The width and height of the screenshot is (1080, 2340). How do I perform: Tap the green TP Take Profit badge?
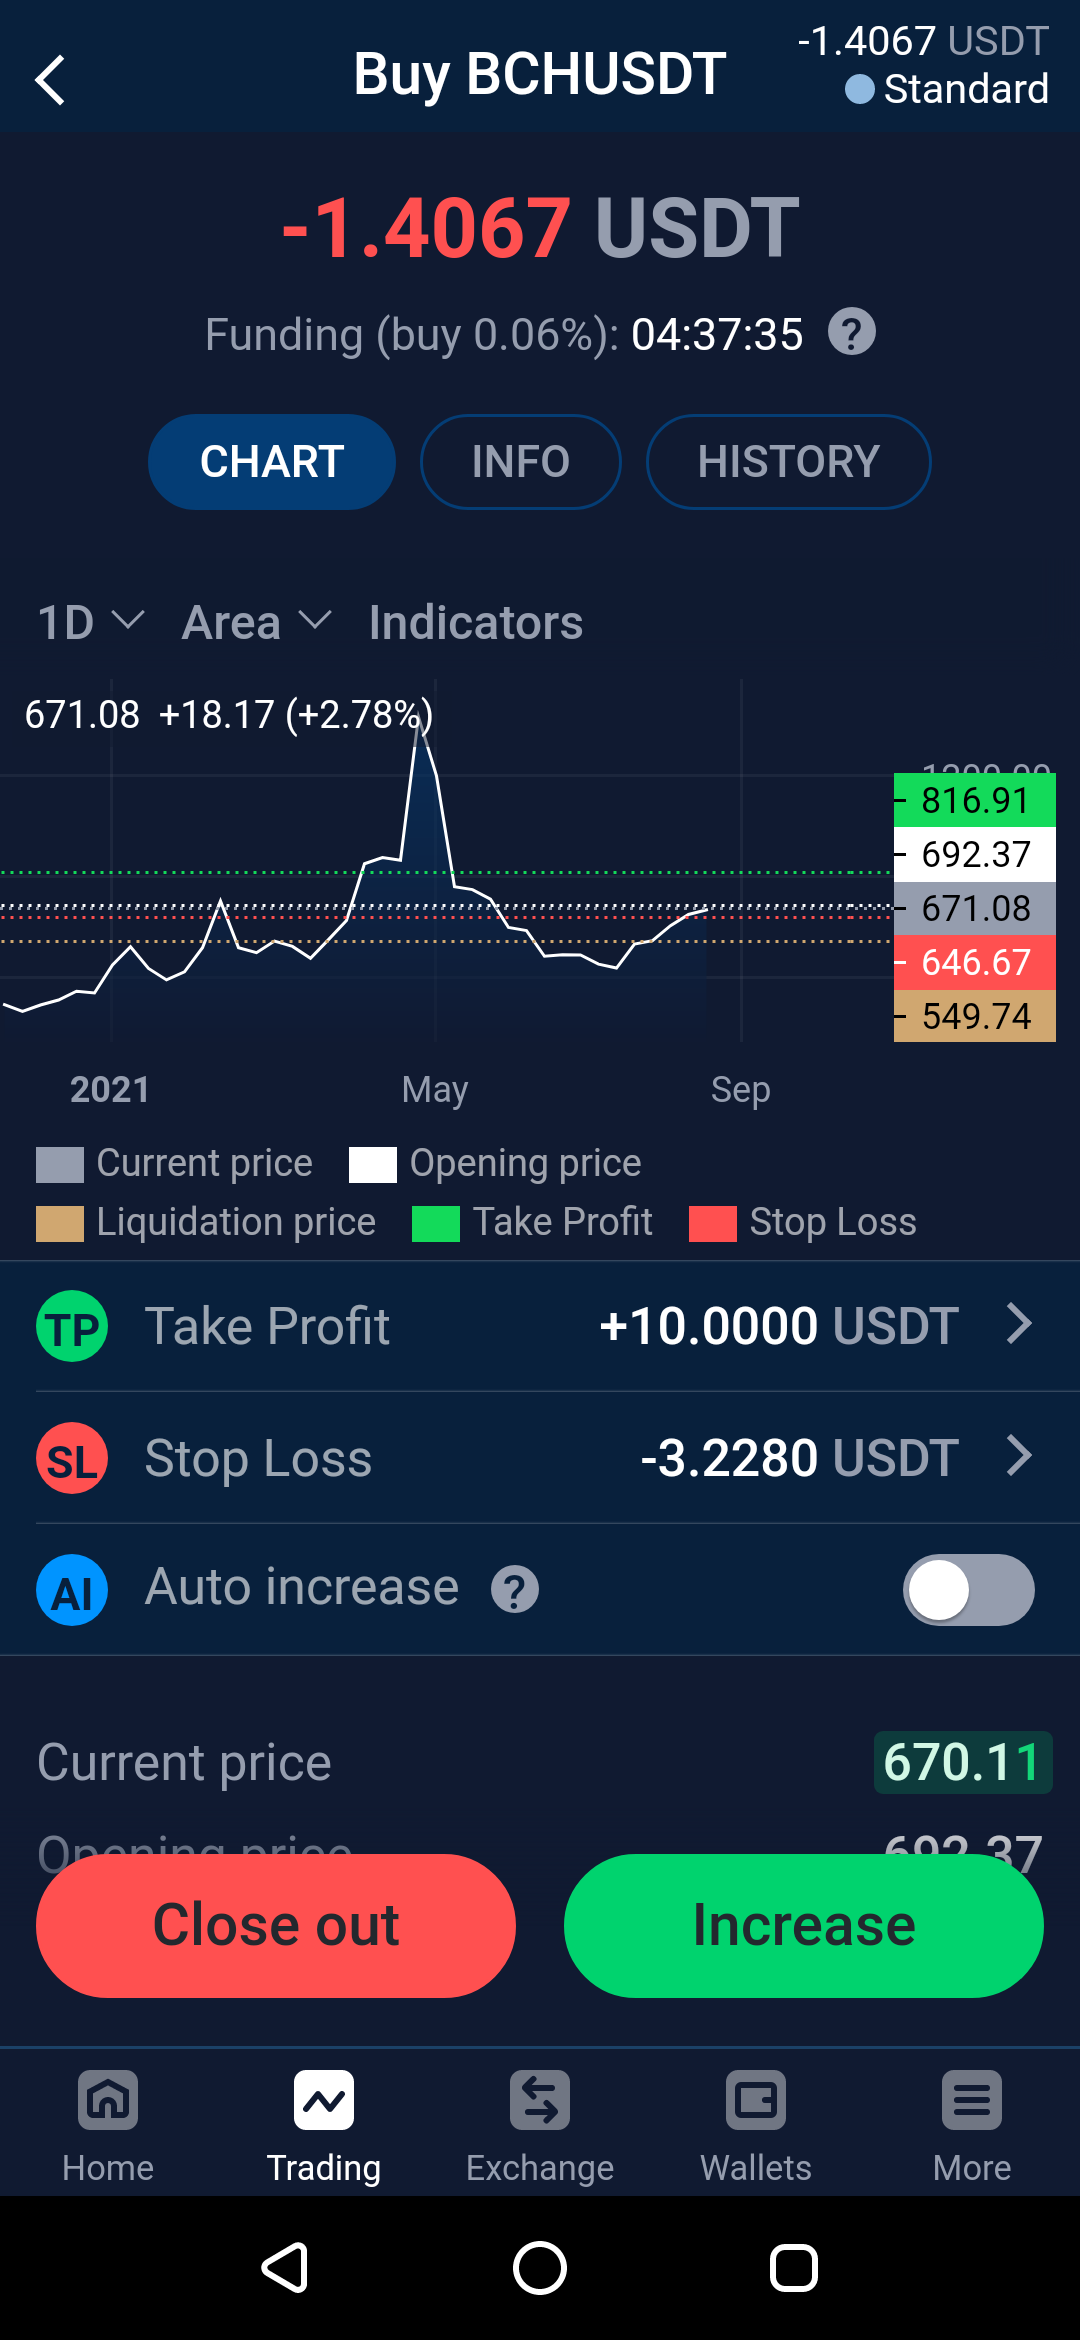(x=72, y=1326)
